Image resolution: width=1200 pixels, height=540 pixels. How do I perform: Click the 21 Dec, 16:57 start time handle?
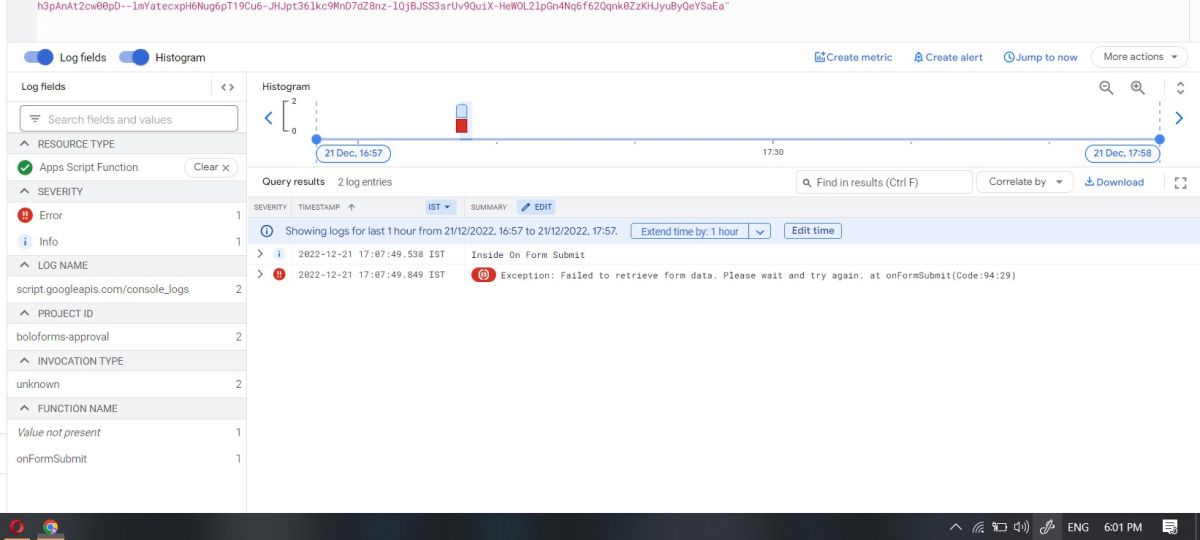pyautogui.click(x=353, y=153)
